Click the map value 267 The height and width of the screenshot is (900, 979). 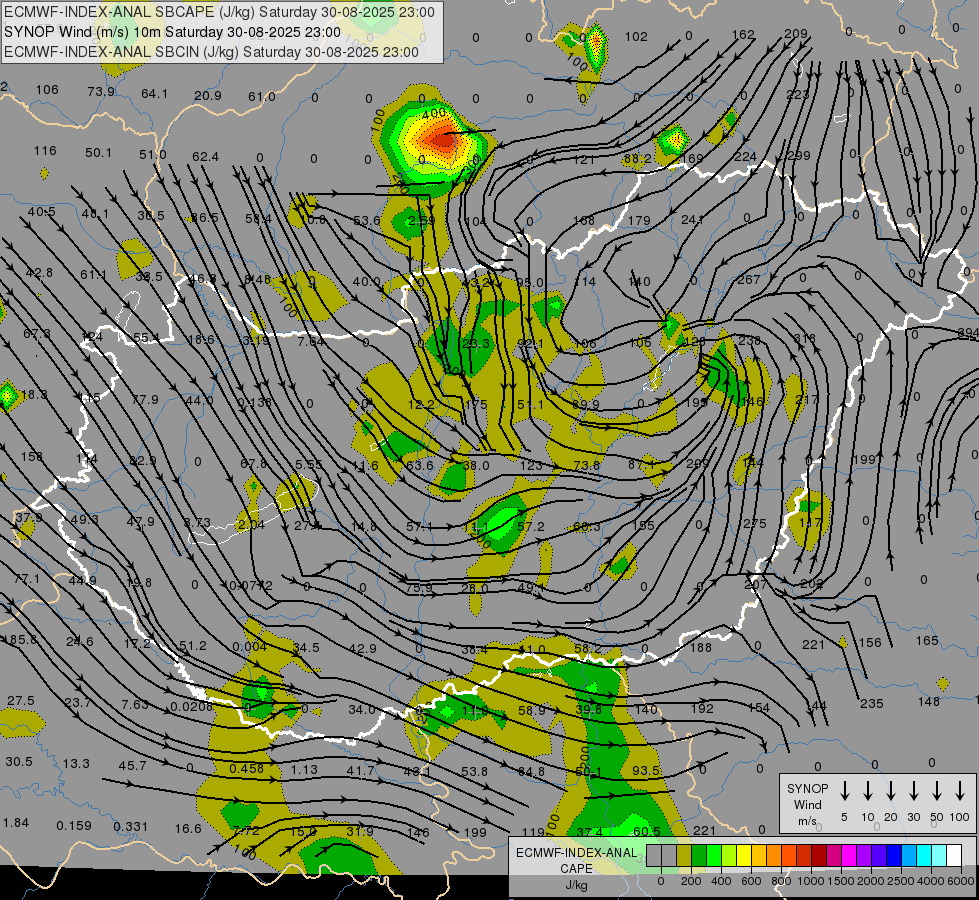[x=749, y=279]
